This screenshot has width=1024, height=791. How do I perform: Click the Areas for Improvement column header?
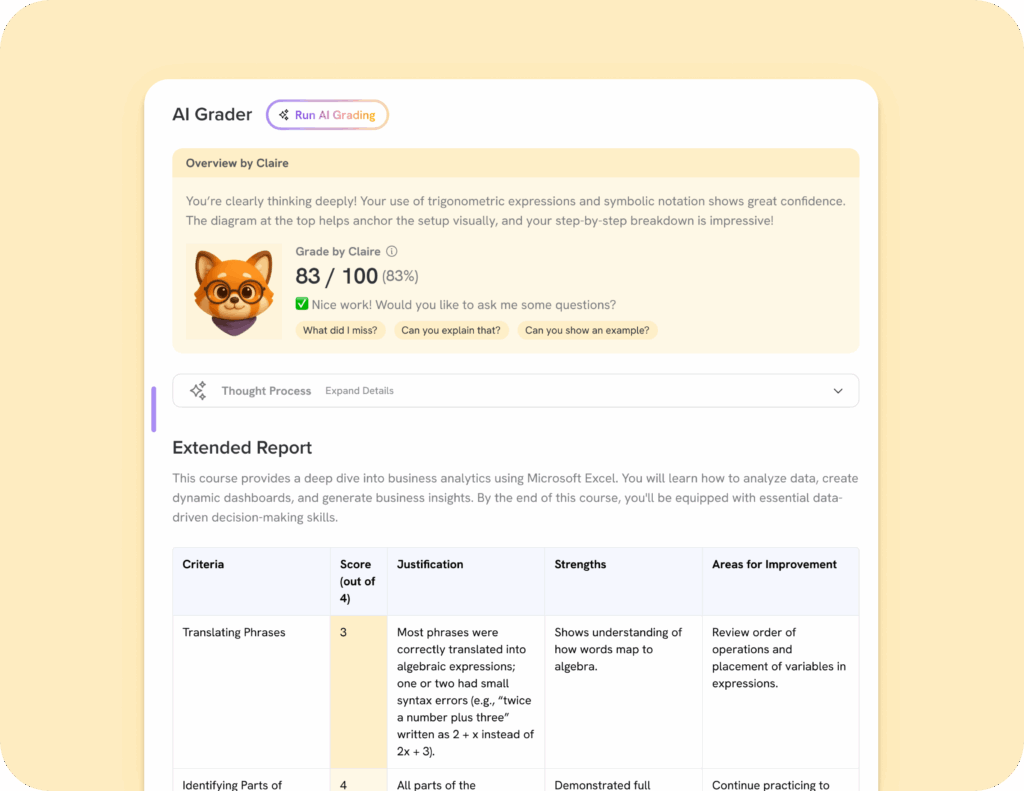coord(774,564)
